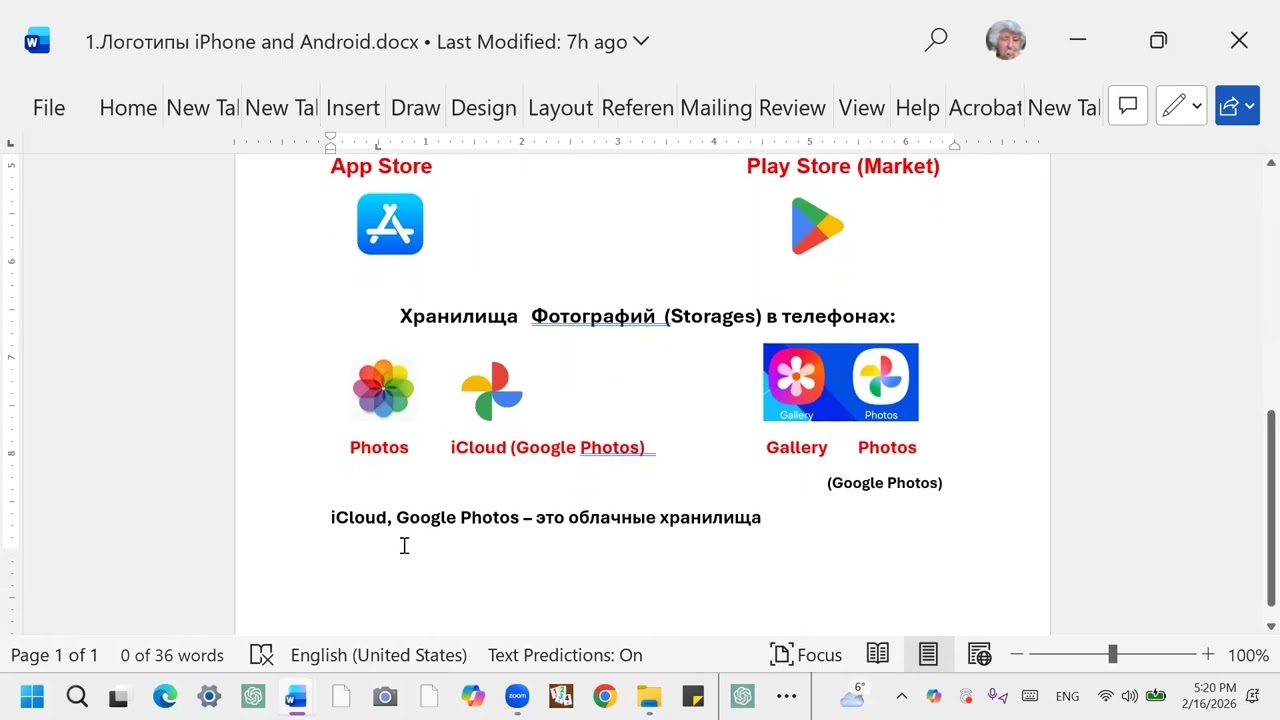Image resolution: width=1280 pixels, height=720 pixels.
Task: Open the Help ribbon tab
Action: [917, 107]
